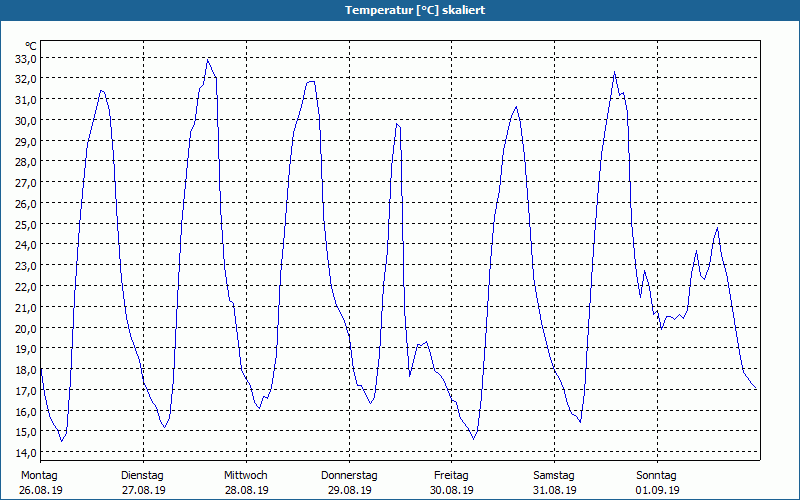
Task: Select the 26,0 axis value
Action: point(26,204)
